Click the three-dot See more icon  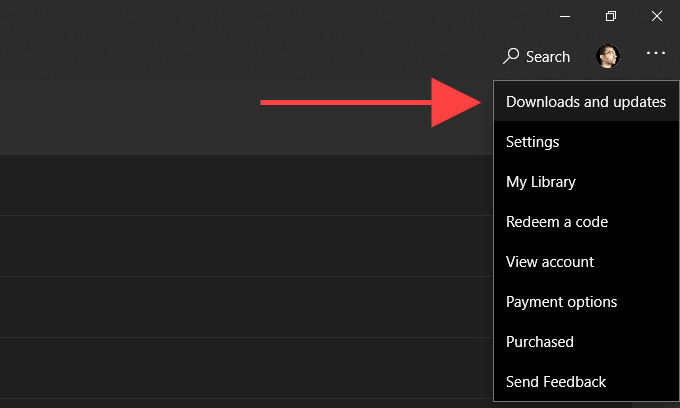[x=656, y=54]
